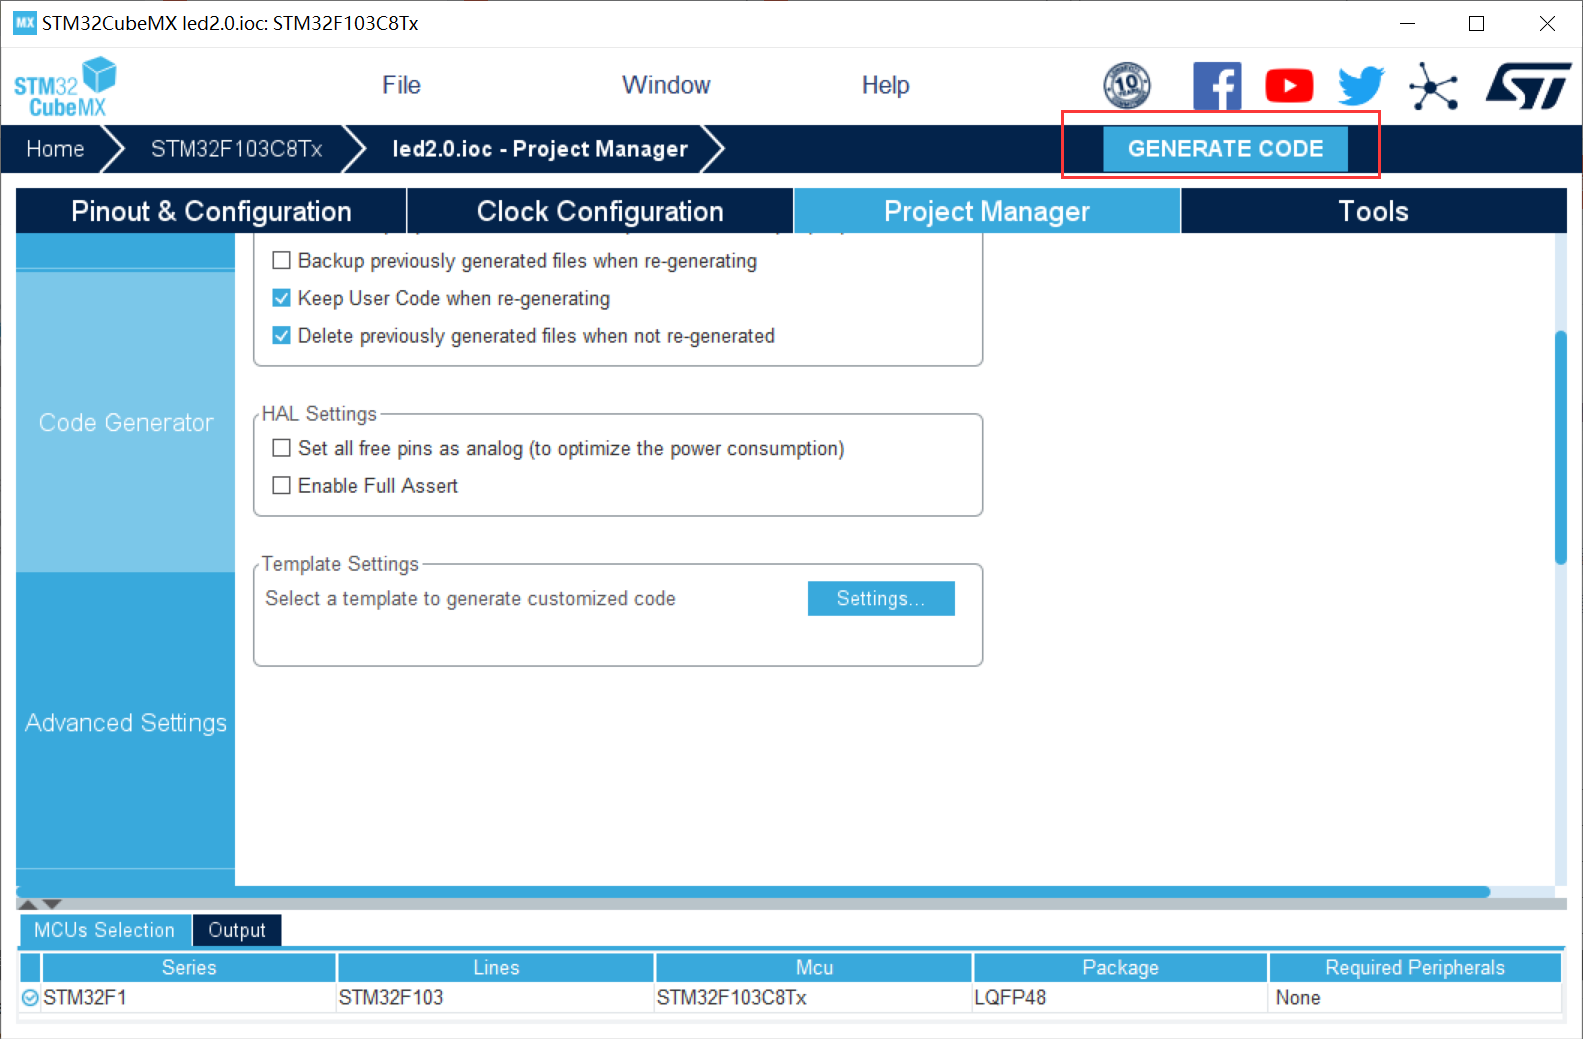
Task: Minimize the STM32CubeMX window
Action: (1407, 23)
